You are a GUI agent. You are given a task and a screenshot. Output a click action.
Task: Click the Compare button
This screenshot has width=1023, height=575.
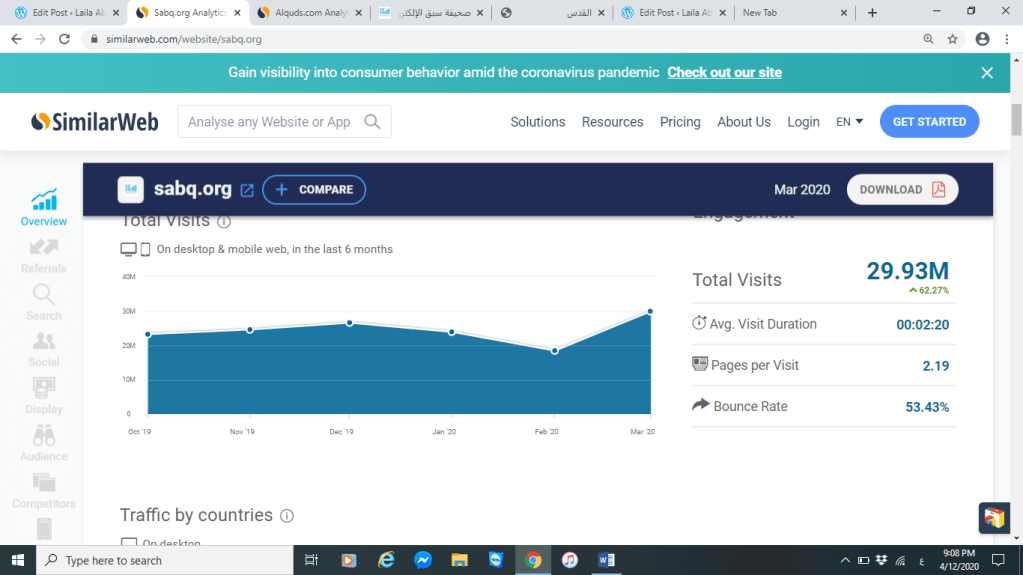click(314, 190)
